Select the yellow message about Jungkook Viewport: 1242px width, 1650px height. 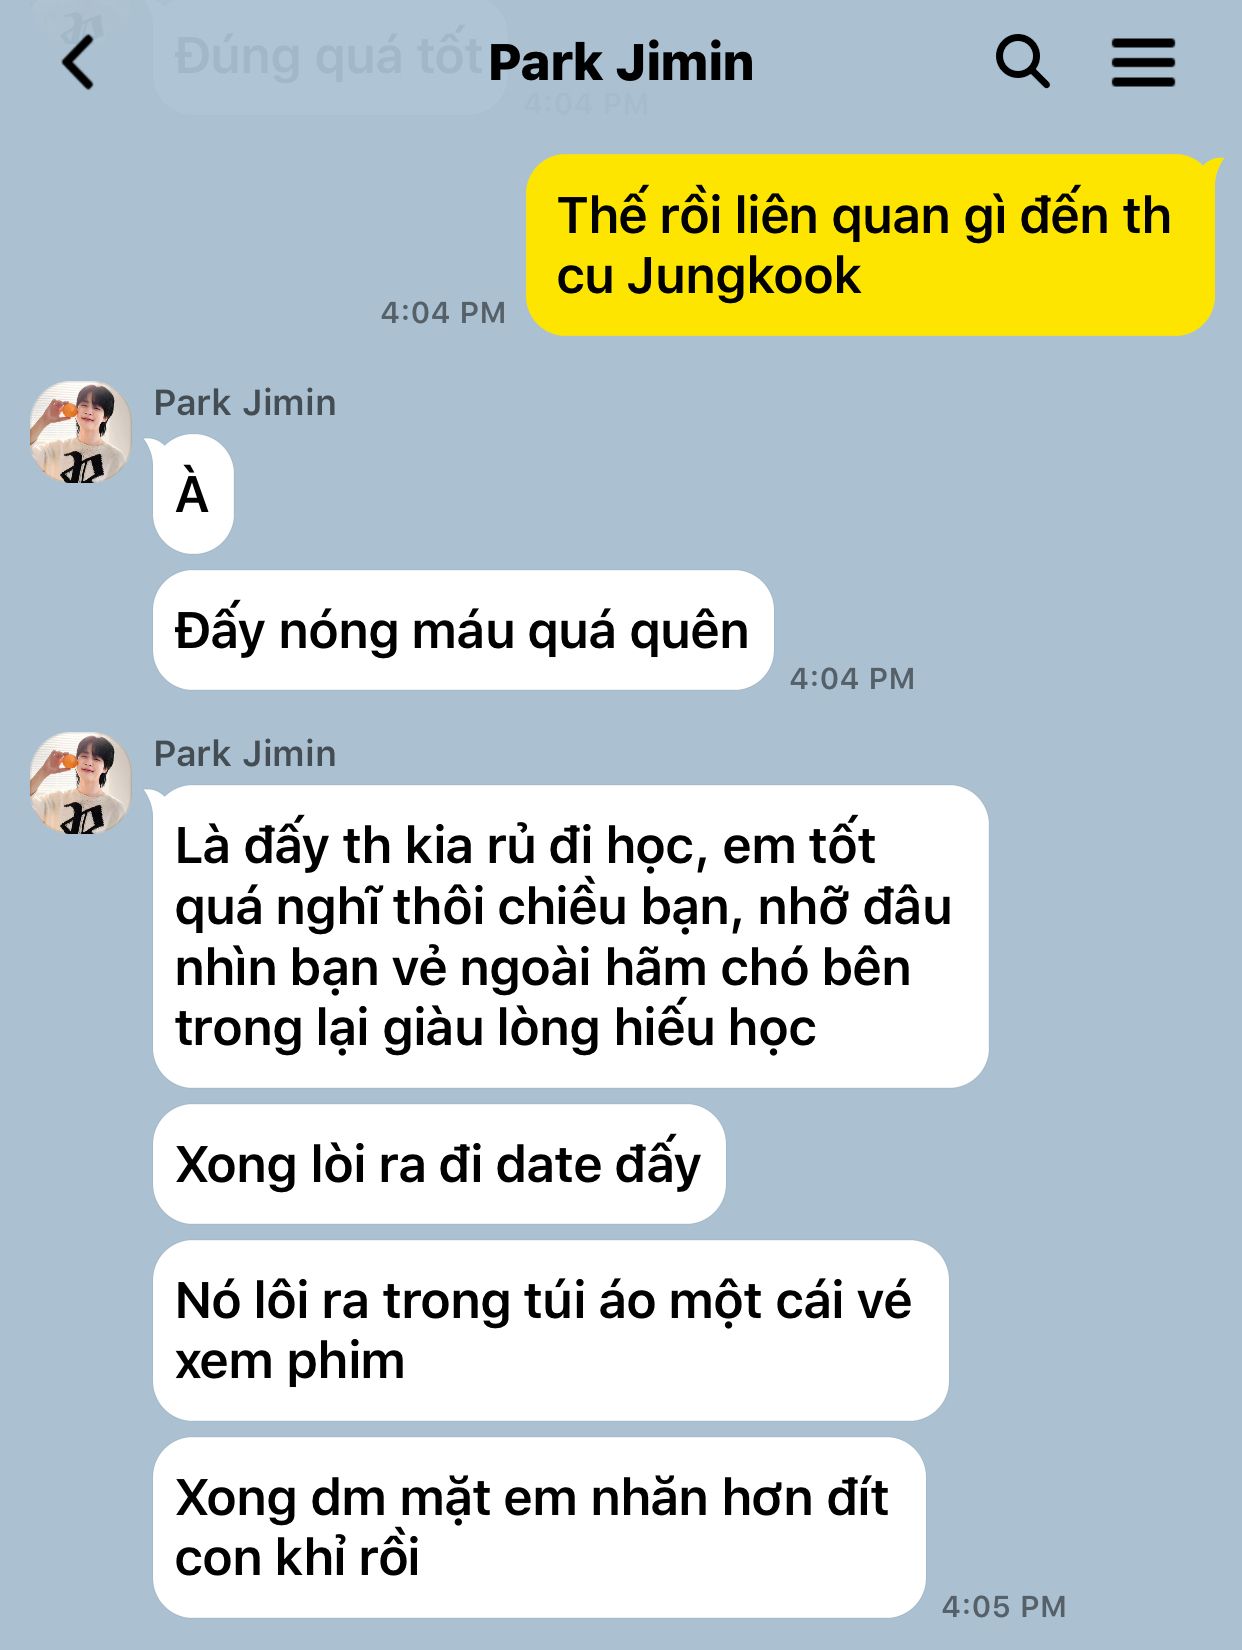(x=870, y=245)
